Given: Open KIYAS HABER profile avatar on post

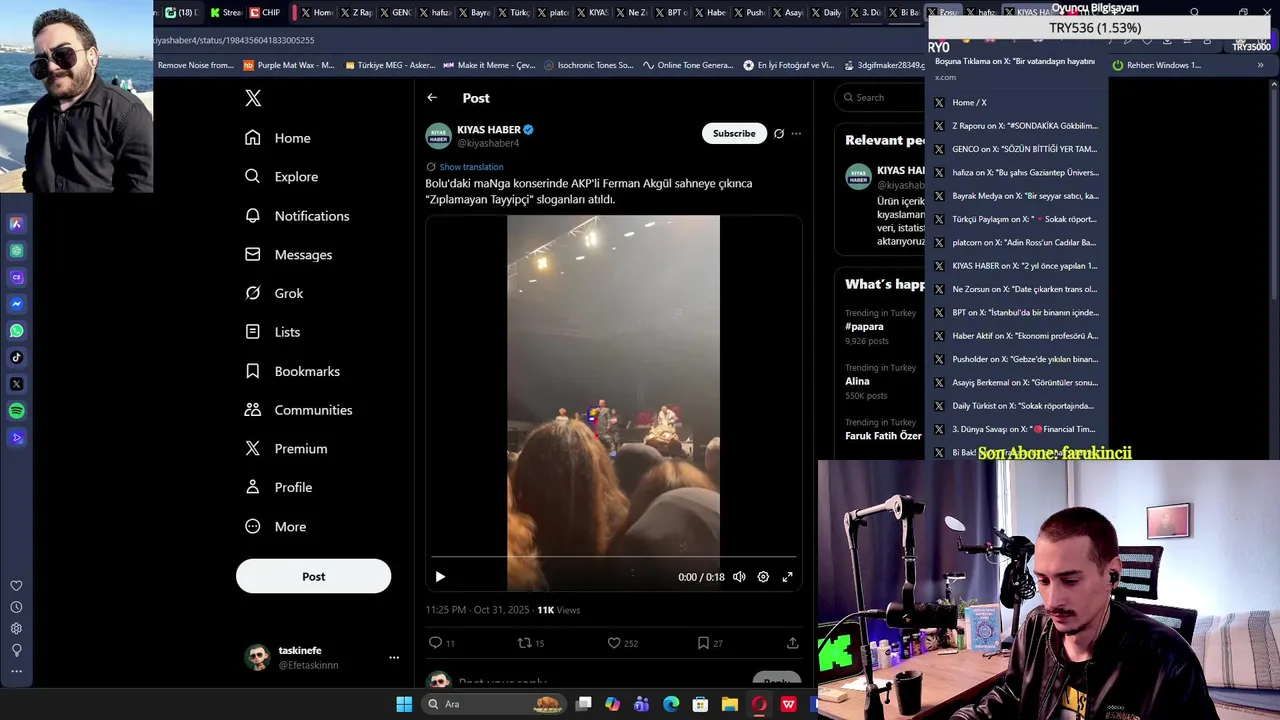Looking at the screenshot, I should coord(439,136).
